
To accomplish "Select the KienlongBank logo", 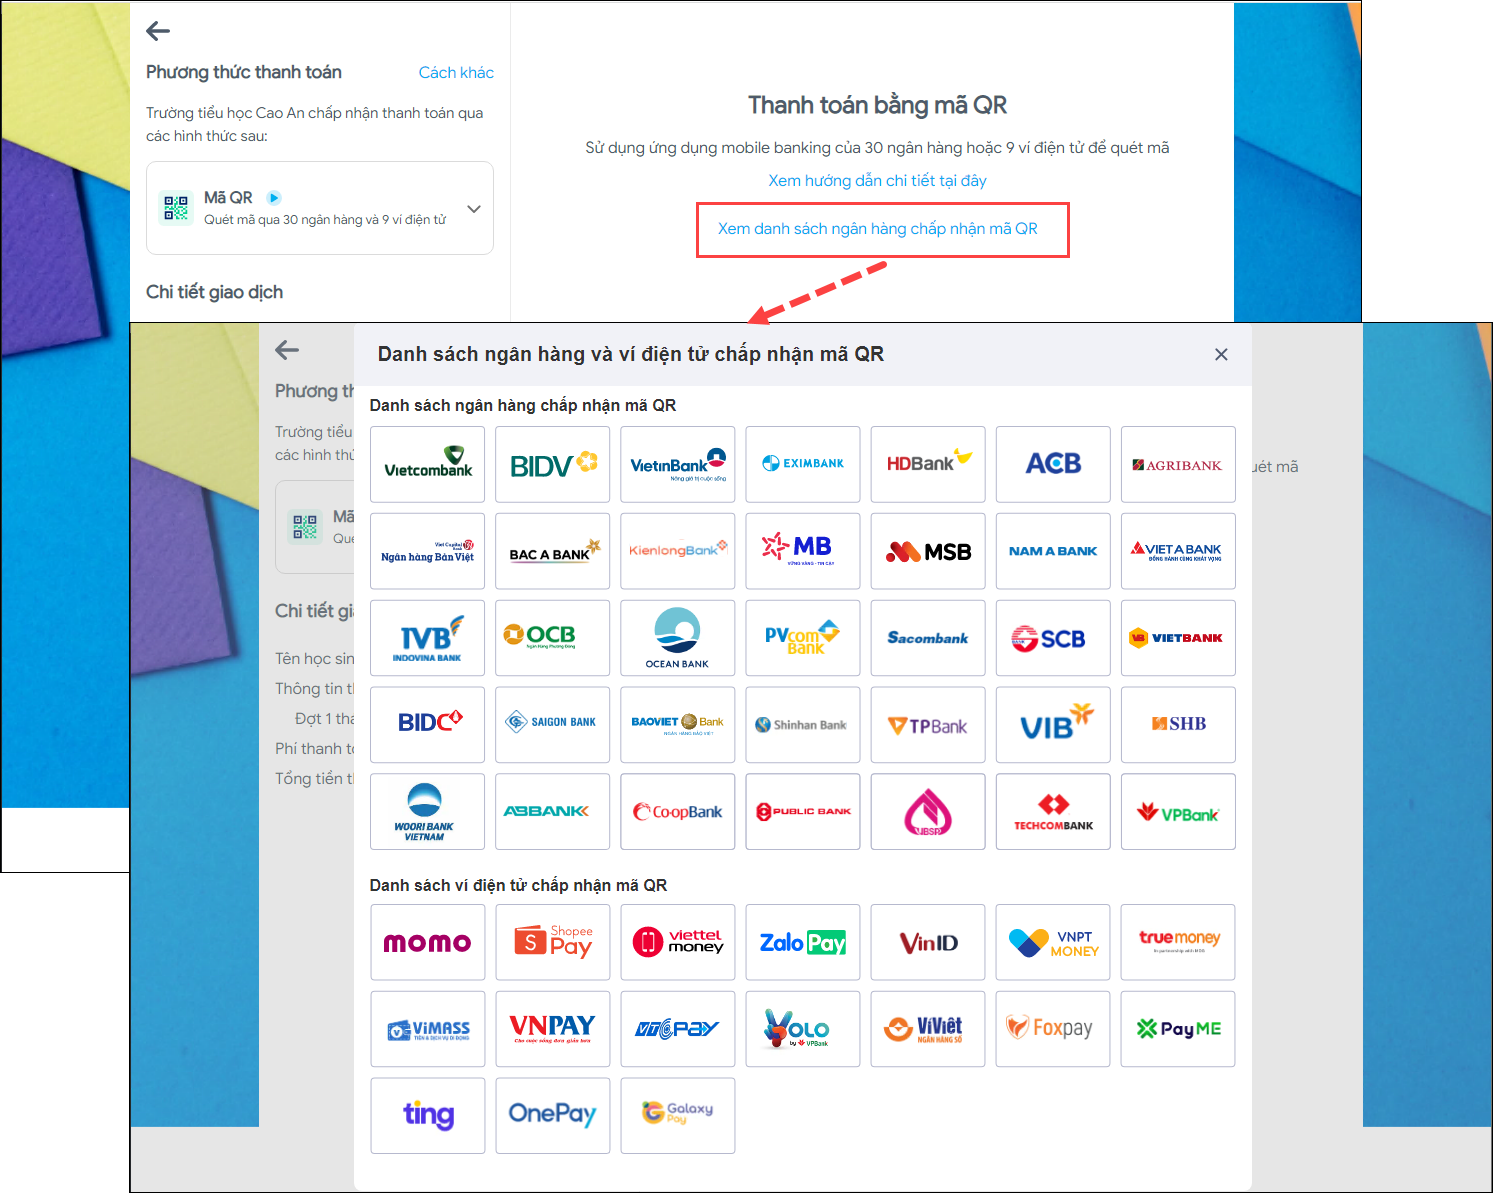I will (678, 551).
